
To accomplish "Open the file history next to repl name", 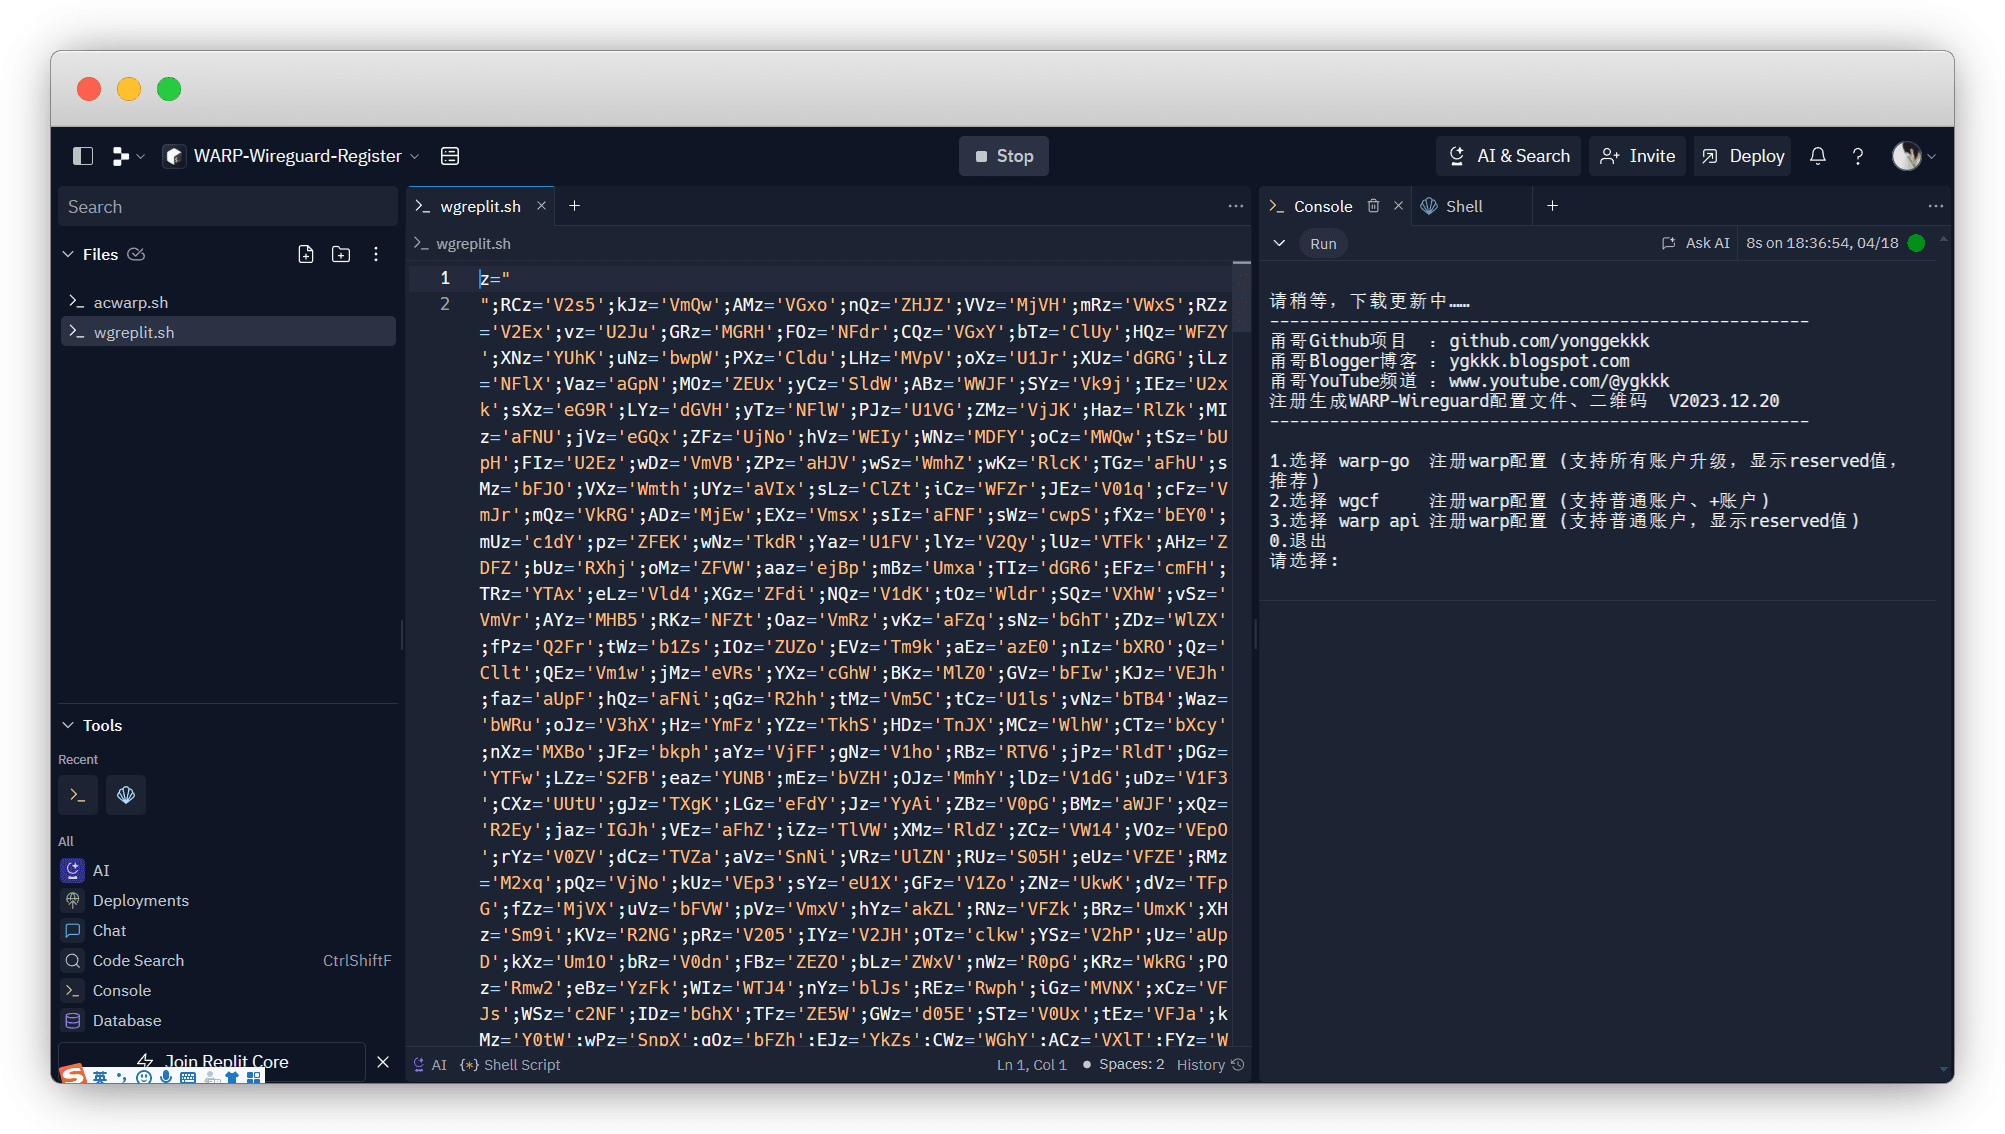I will pyautogui.click(x=450, y=156).
